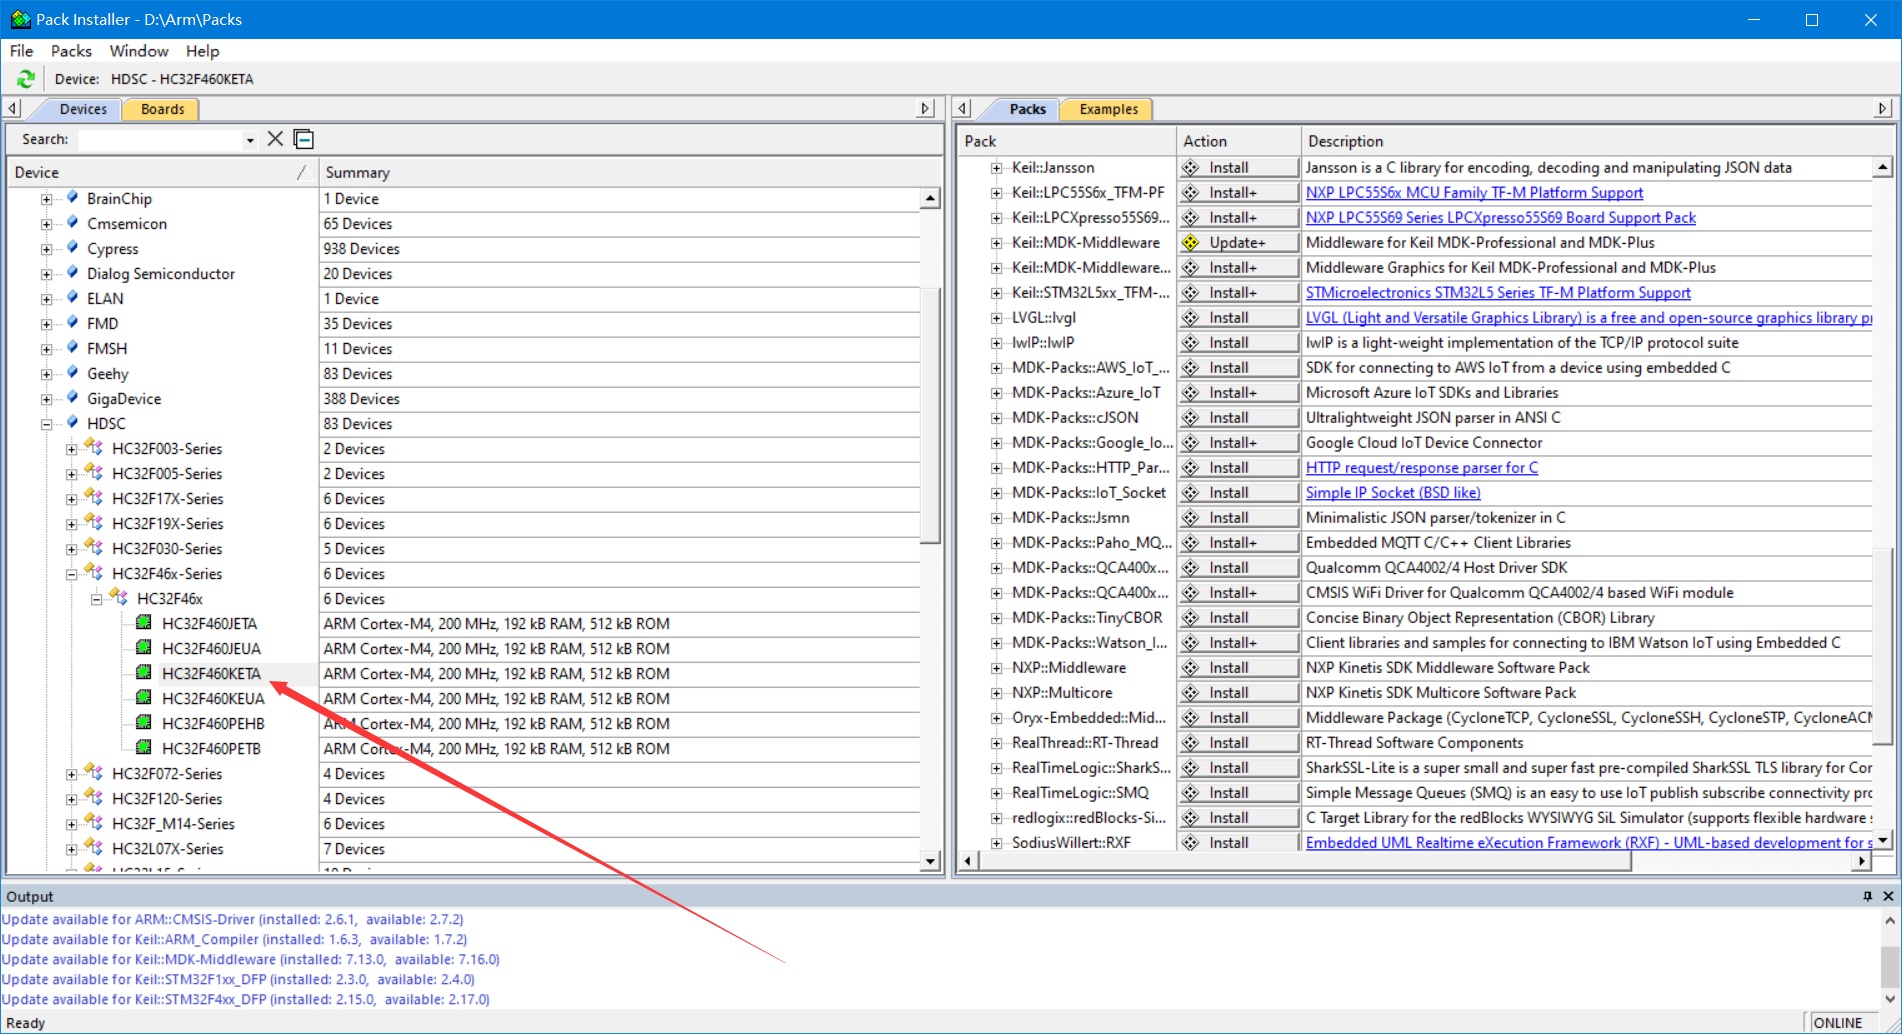The height and width of the screenshot is (1034, 1902).
Task: Open the Help menu
Action: (x=202, y=51)
